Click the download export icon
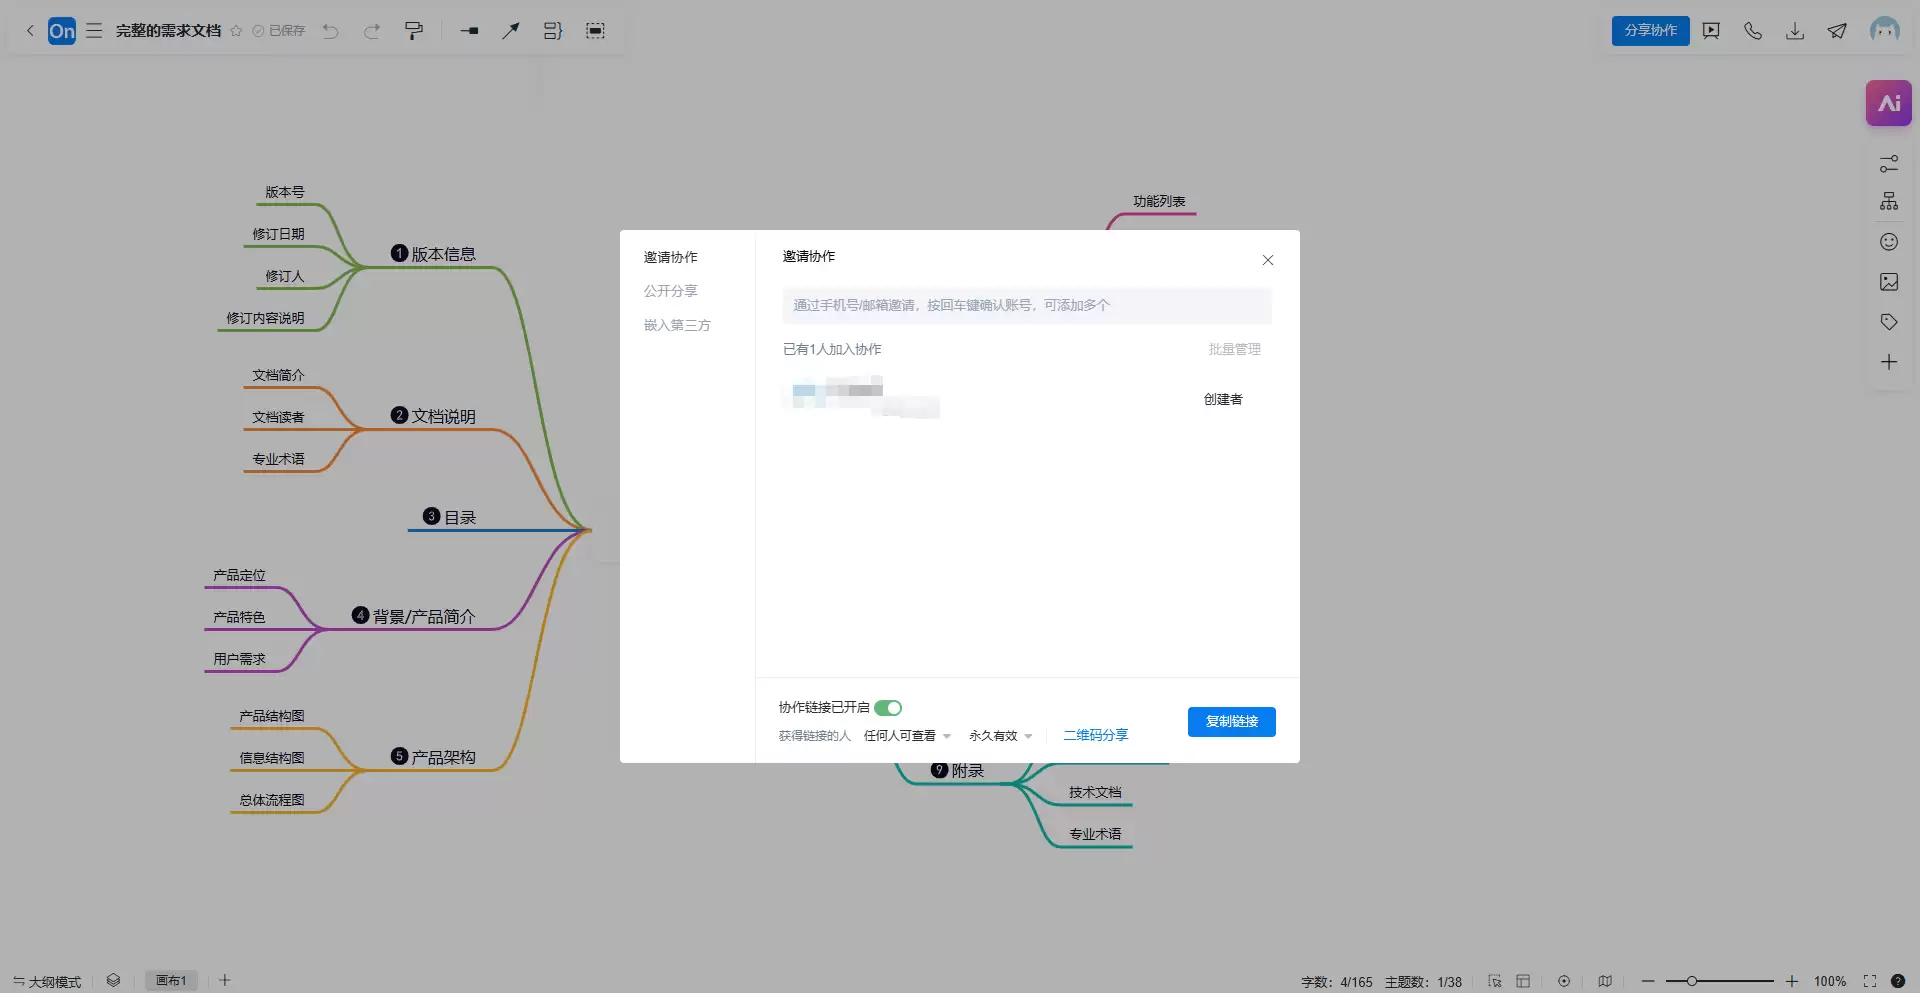This screenshot has height=993, width=1920. coord(1795,31)
